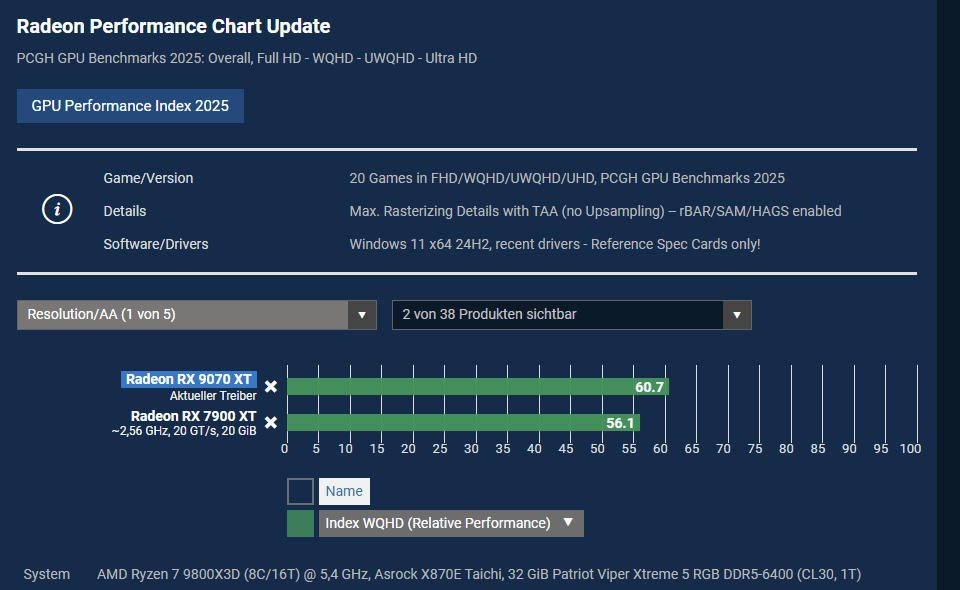
Task: Click the green legend color swatch
Action: pos(300,523)
